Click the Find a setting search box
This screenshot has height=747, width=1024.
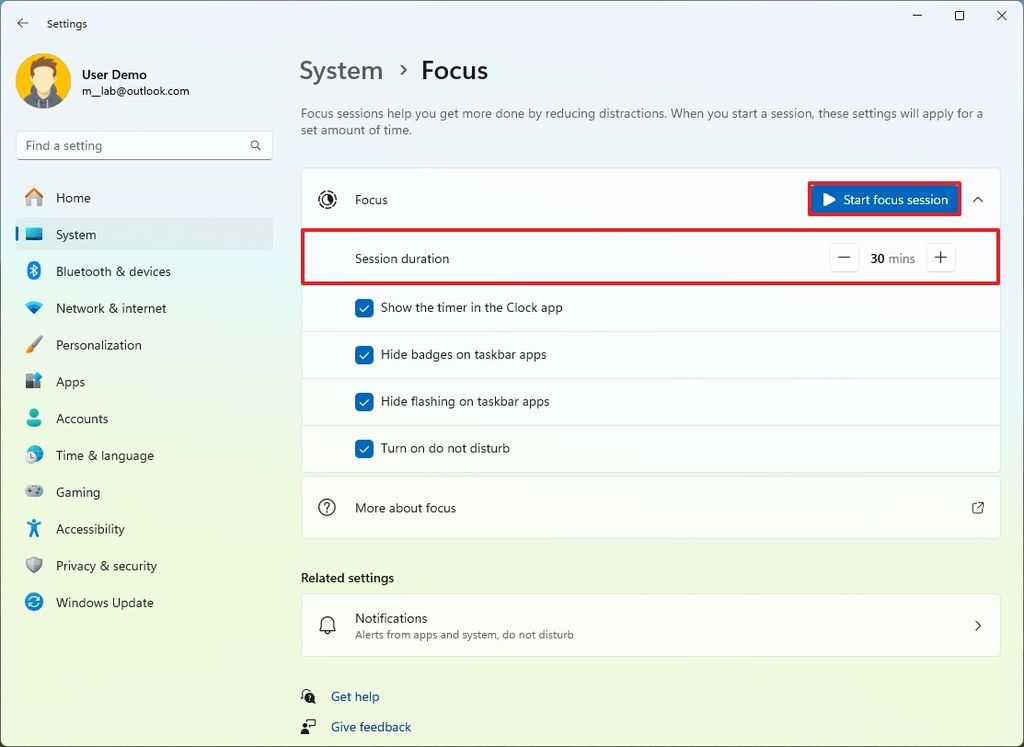[x=143, y=145]
